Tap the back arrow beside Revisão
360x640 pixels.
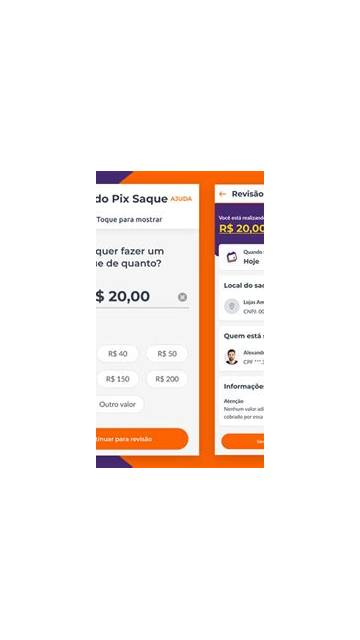(222, 194)
